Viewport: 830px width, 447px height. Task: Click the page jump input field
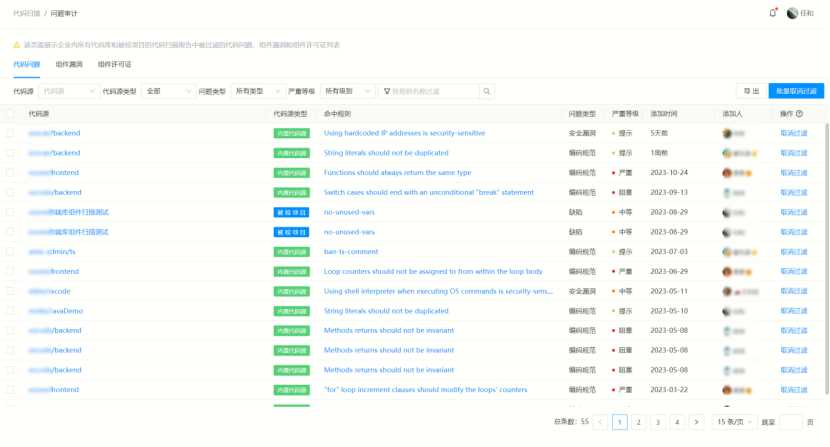pyautogui.click(x=790, y=422)
